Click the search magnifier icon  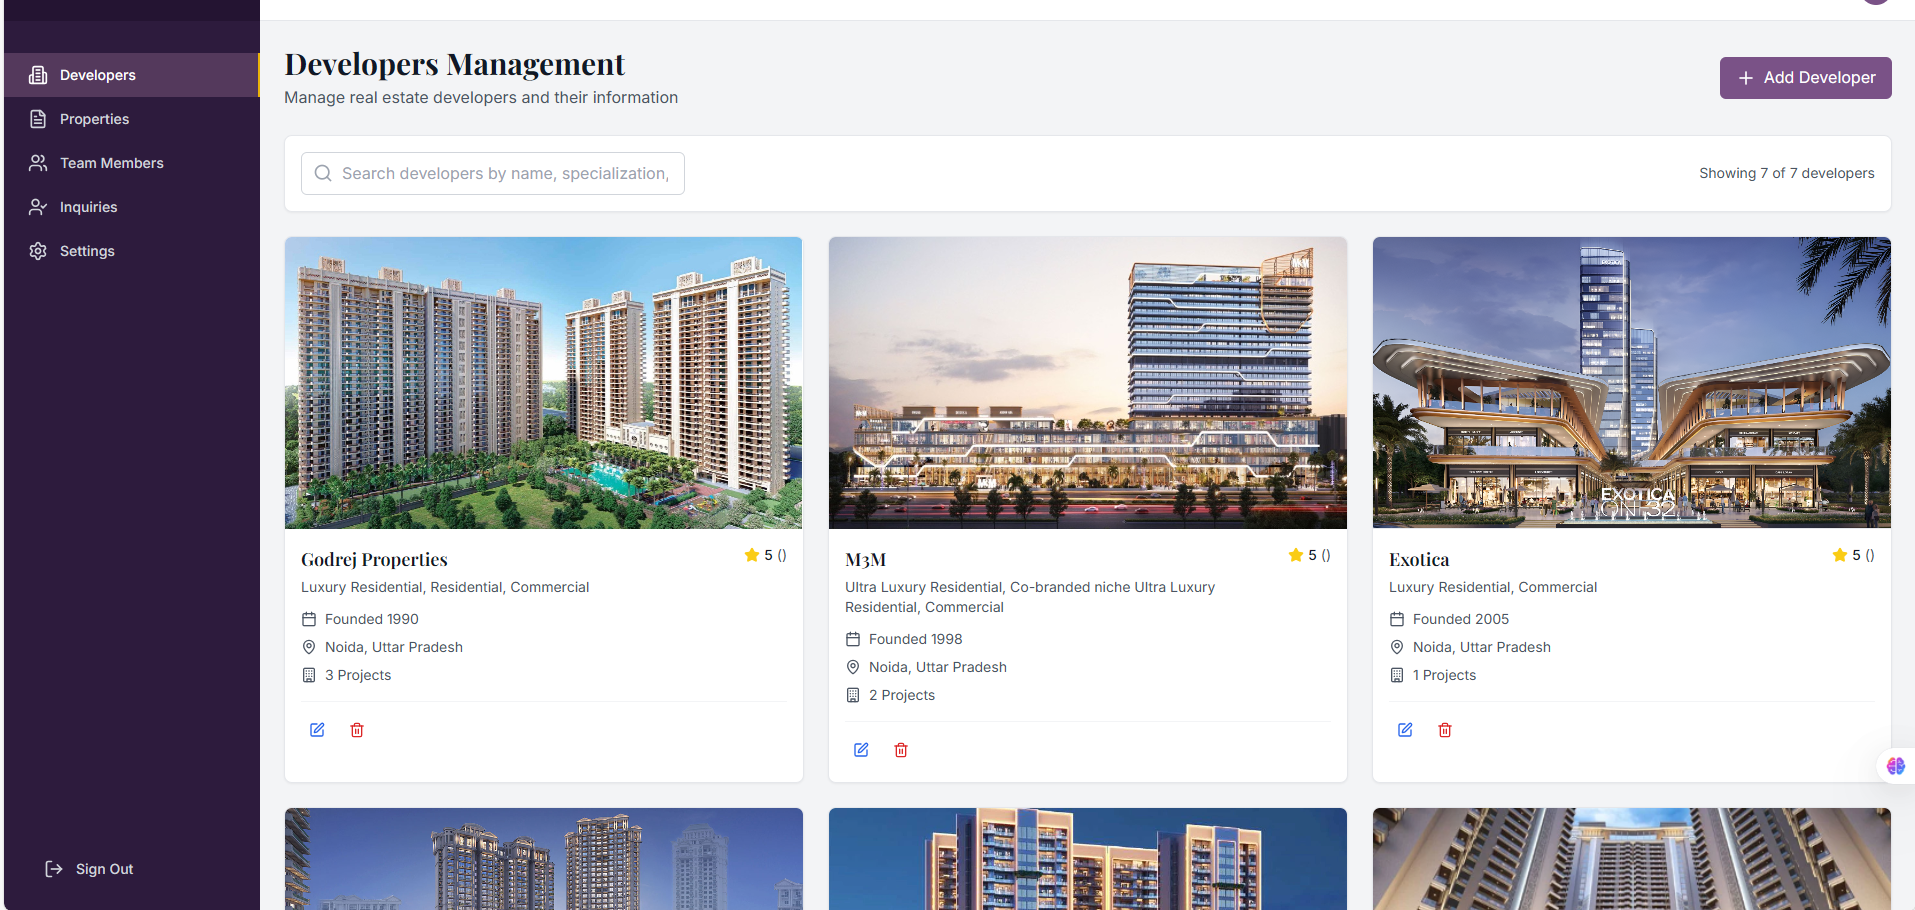[x=322, y=173]
